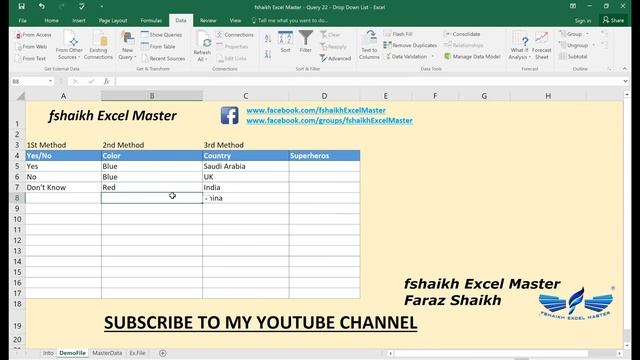Open facebook.com/groups/fshaikhExcelMaster link

click(329, 120)
